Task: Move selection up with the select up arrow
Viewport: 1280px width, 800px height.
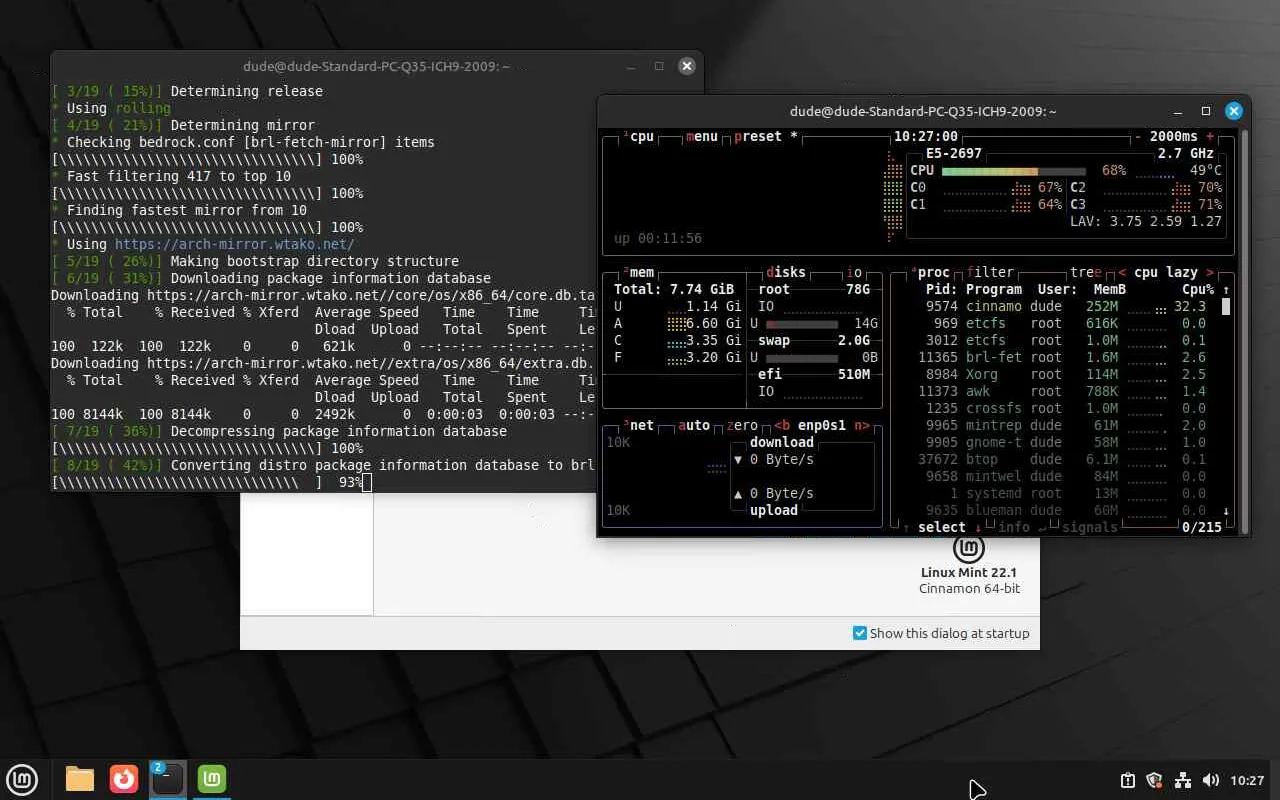Action: click(x=906, y=527)
